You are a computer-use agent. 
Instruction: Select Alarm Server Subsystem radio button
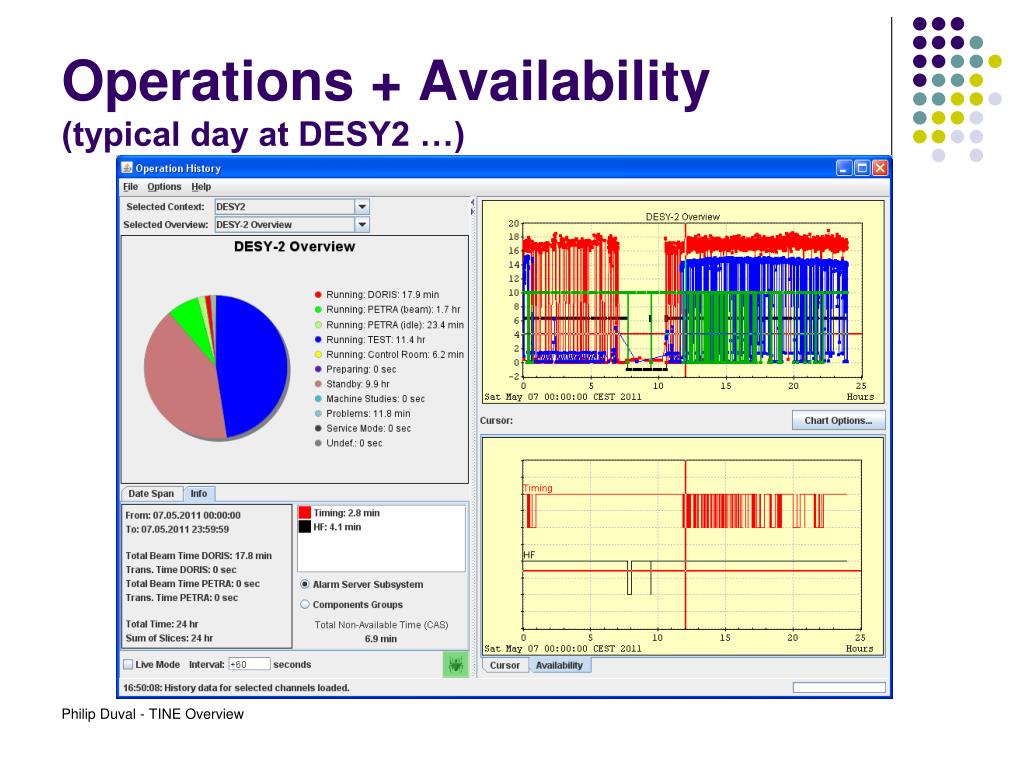coord(305,584)
